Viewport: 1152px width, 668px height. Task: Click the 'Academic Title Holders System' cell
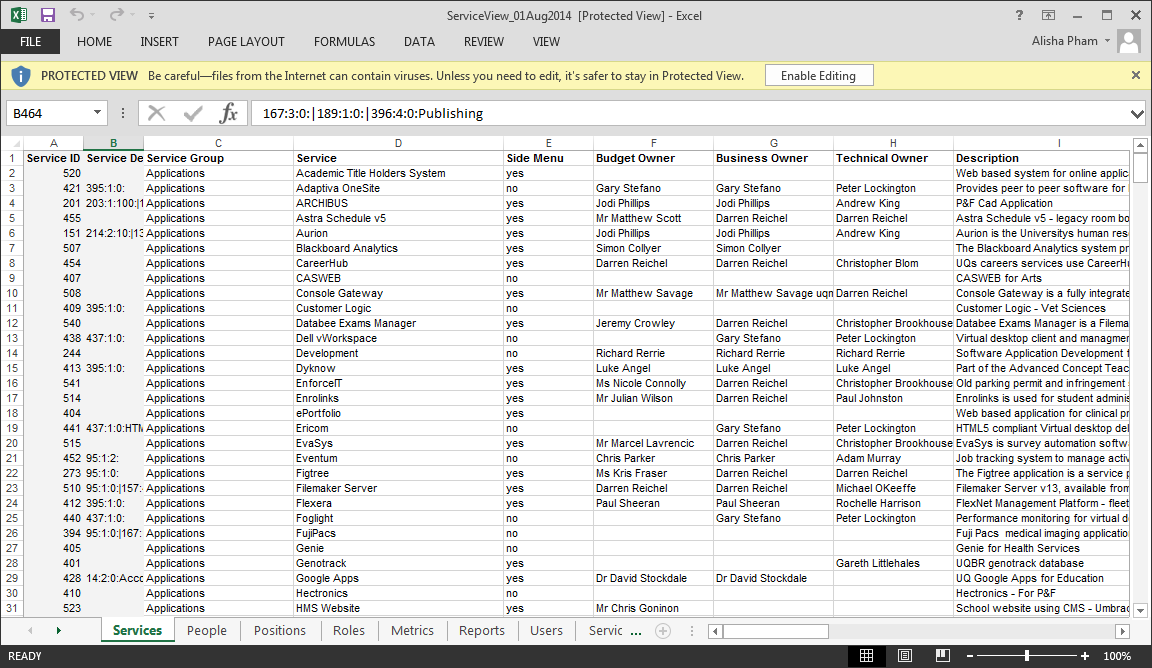pyautogui.click(x=398, y=173)
